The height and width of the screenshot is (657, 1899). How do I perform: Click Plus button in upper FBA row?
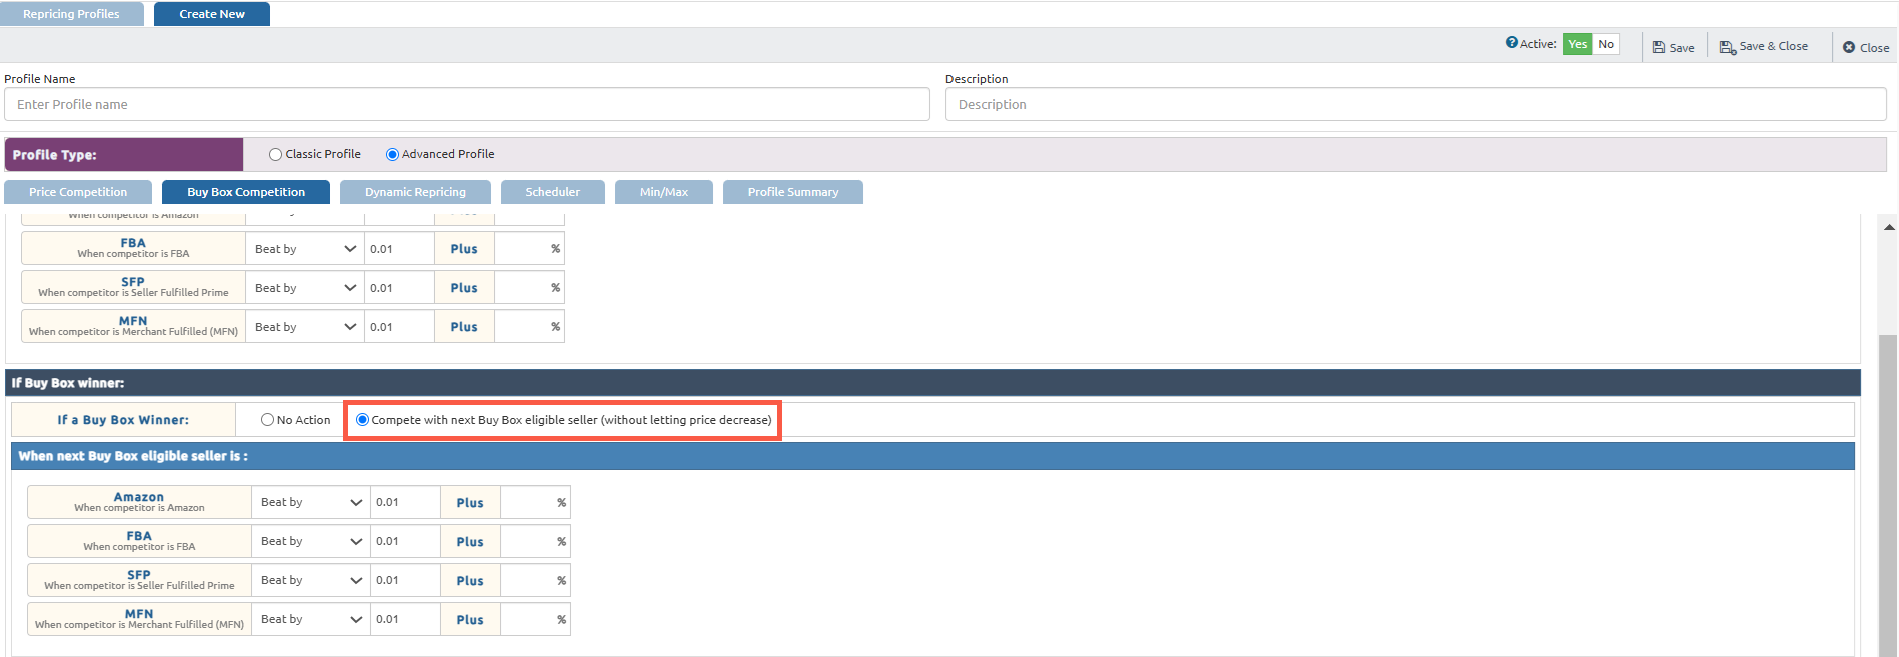464,249
